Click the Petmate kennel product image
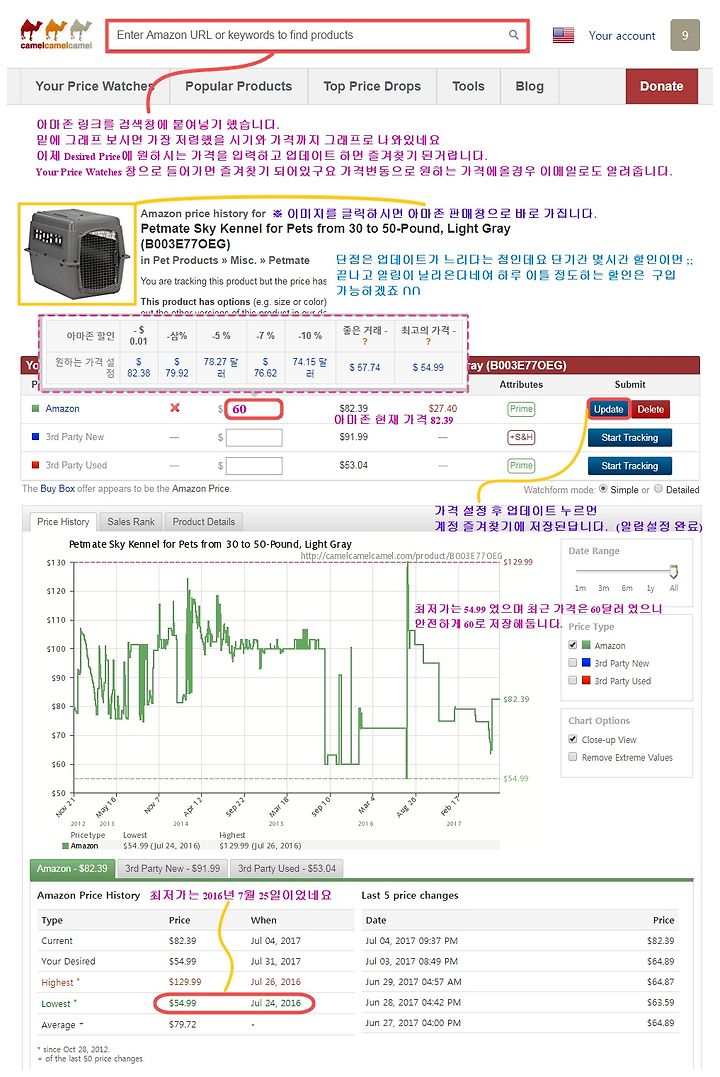Screen dimensions: 720x1077 pos(76,253)
